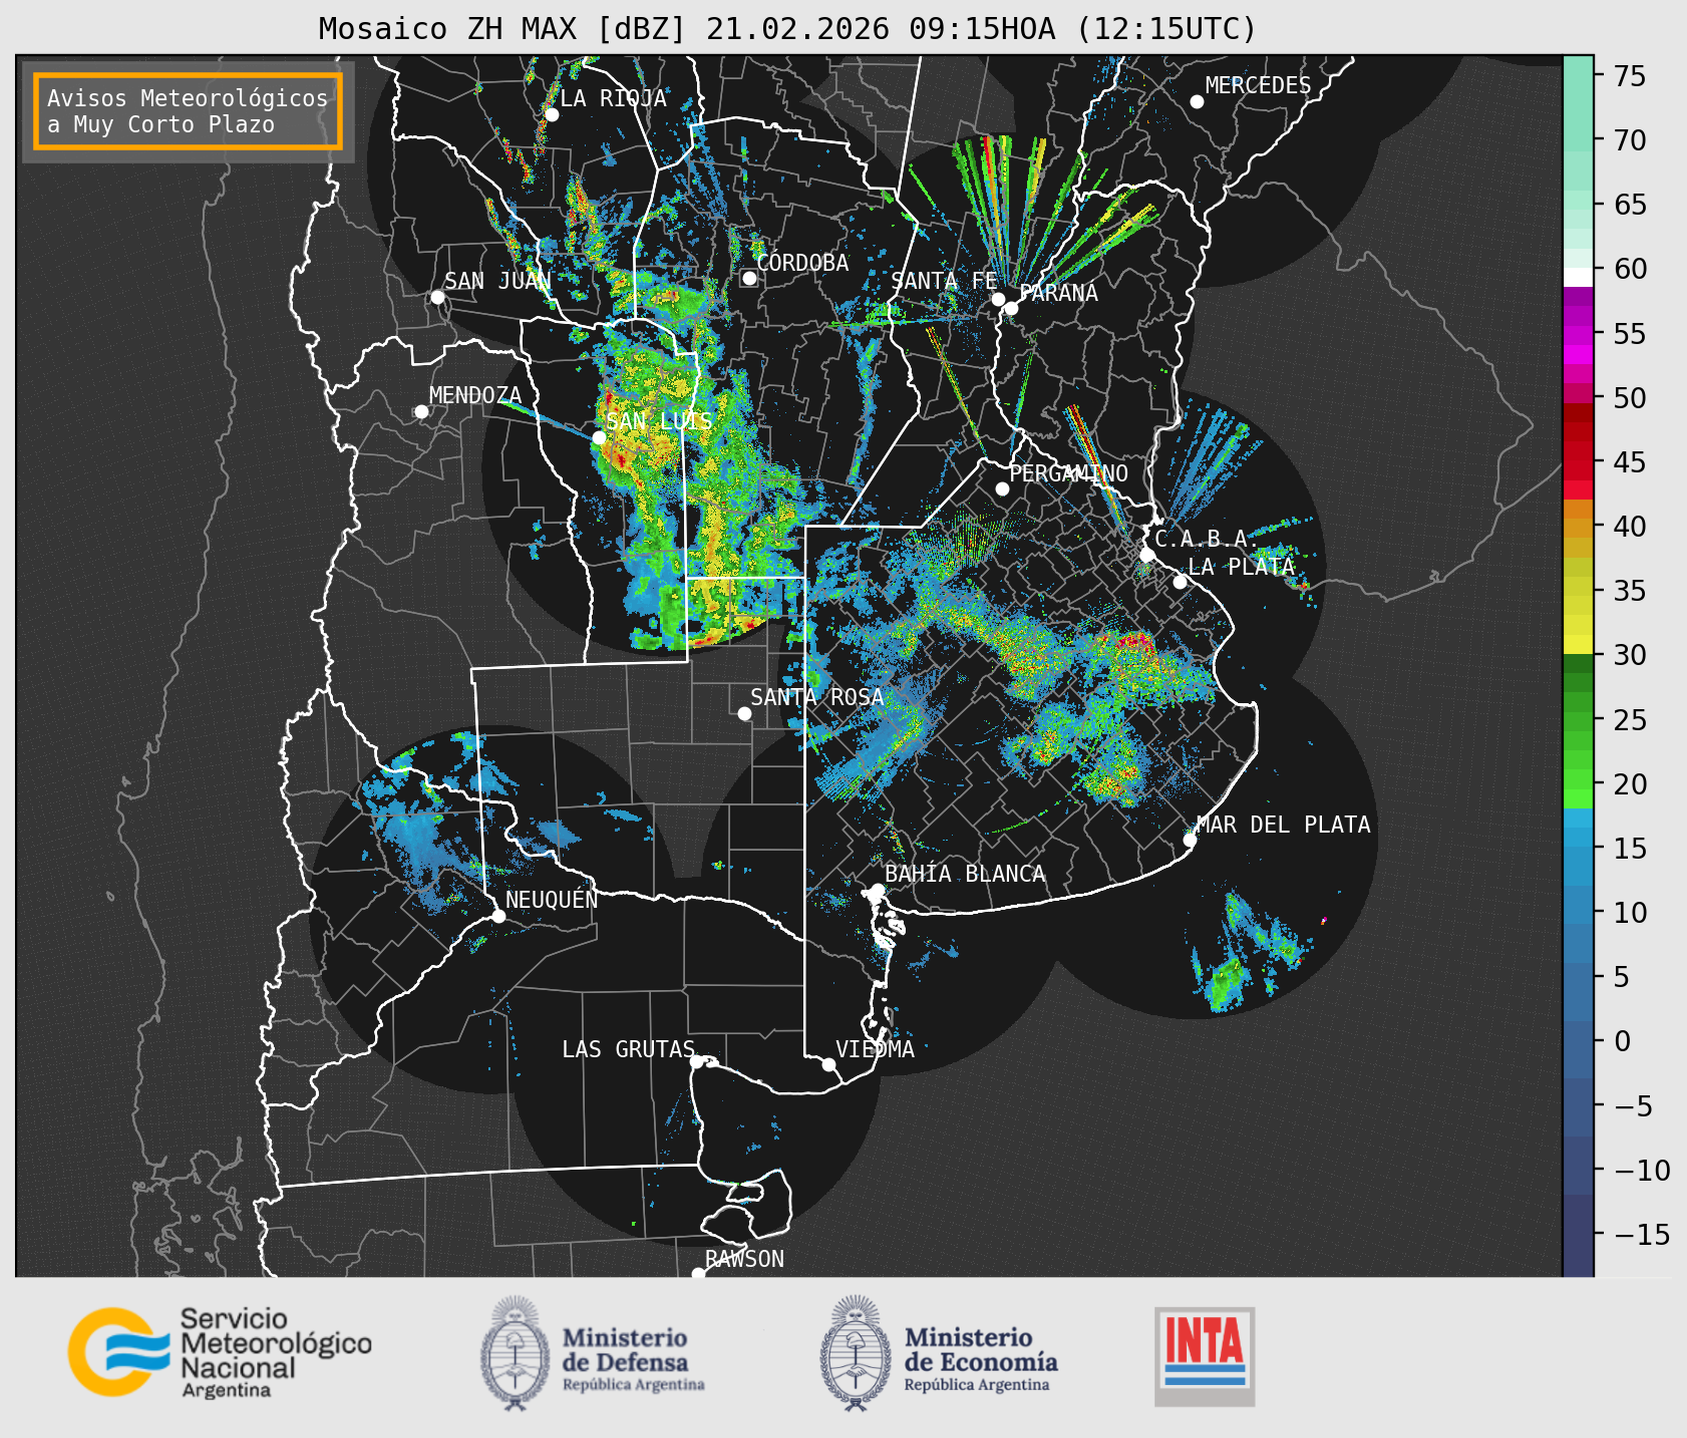Click the white 60 dBZ band on colorbar

pyautogui.click(x=1577, y=275)
